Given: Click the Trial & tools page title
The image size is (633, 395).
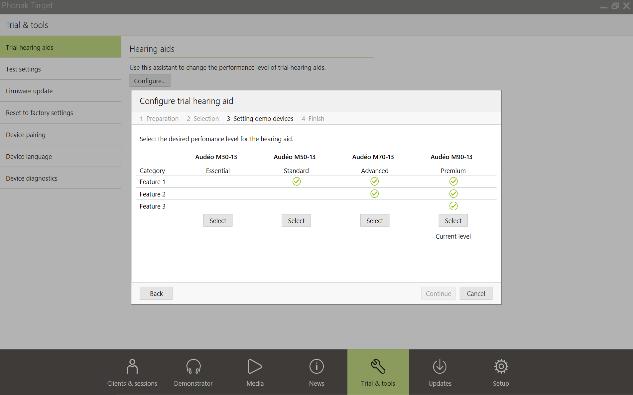Looking at the screenshot, I should [x=28, y=25].
